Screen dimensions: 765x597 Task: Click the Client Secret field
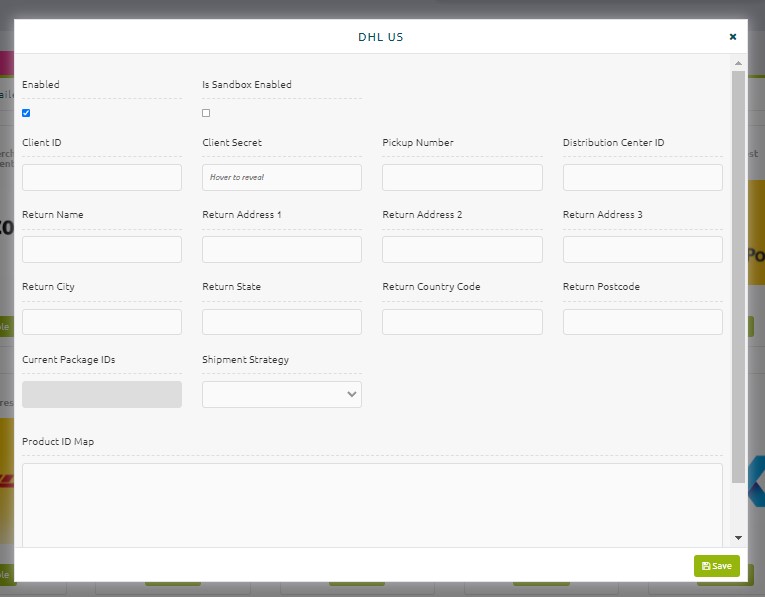[x=282, y=177]
